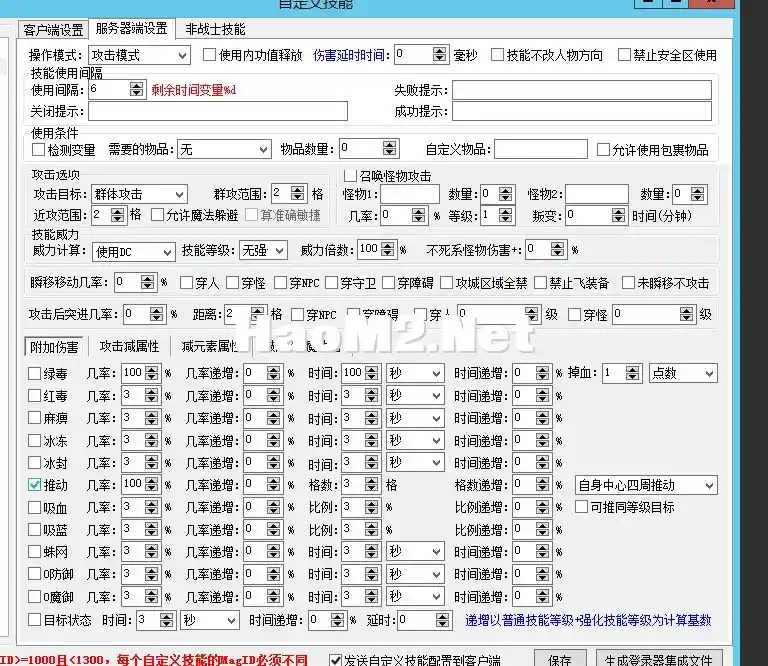Screen dimensions: 768x666
Task: Adjust the 红毒 几率 spinner
Action: 152,395
